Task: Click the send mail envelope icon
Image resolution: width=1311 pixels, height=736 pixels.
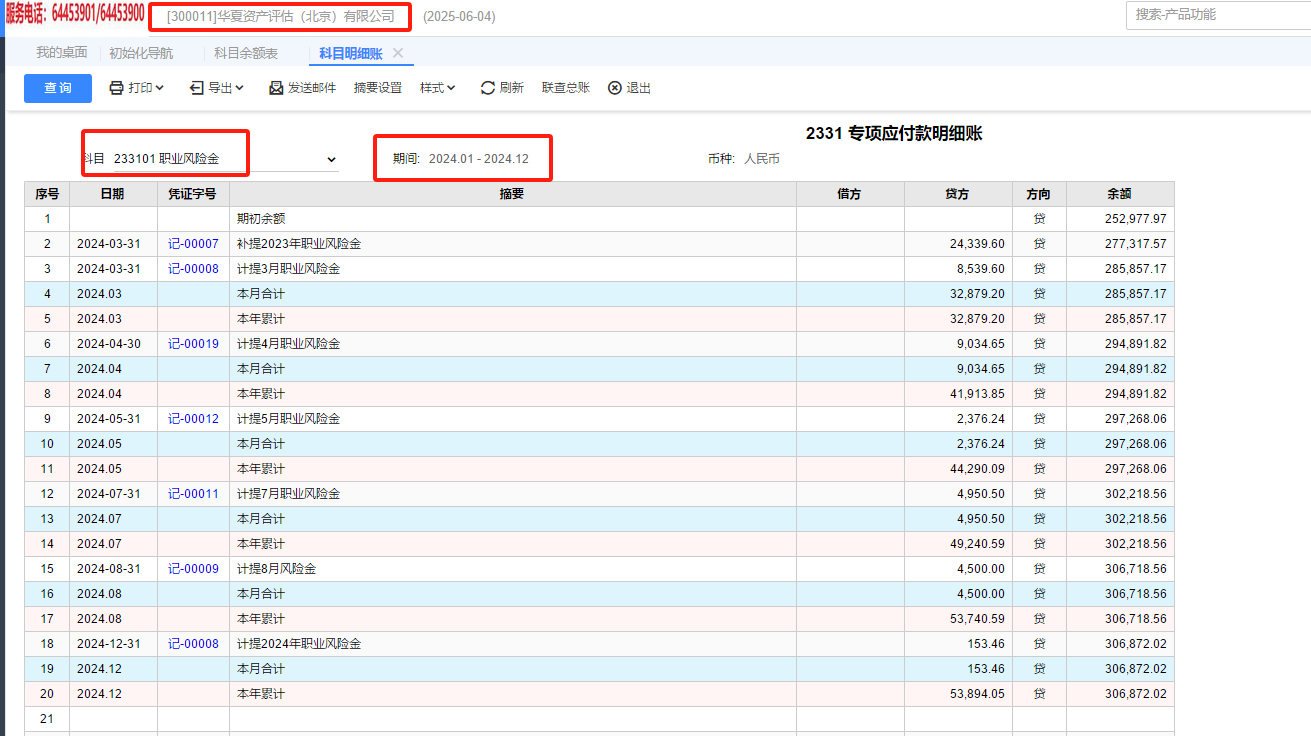Action: pos(276,88)
